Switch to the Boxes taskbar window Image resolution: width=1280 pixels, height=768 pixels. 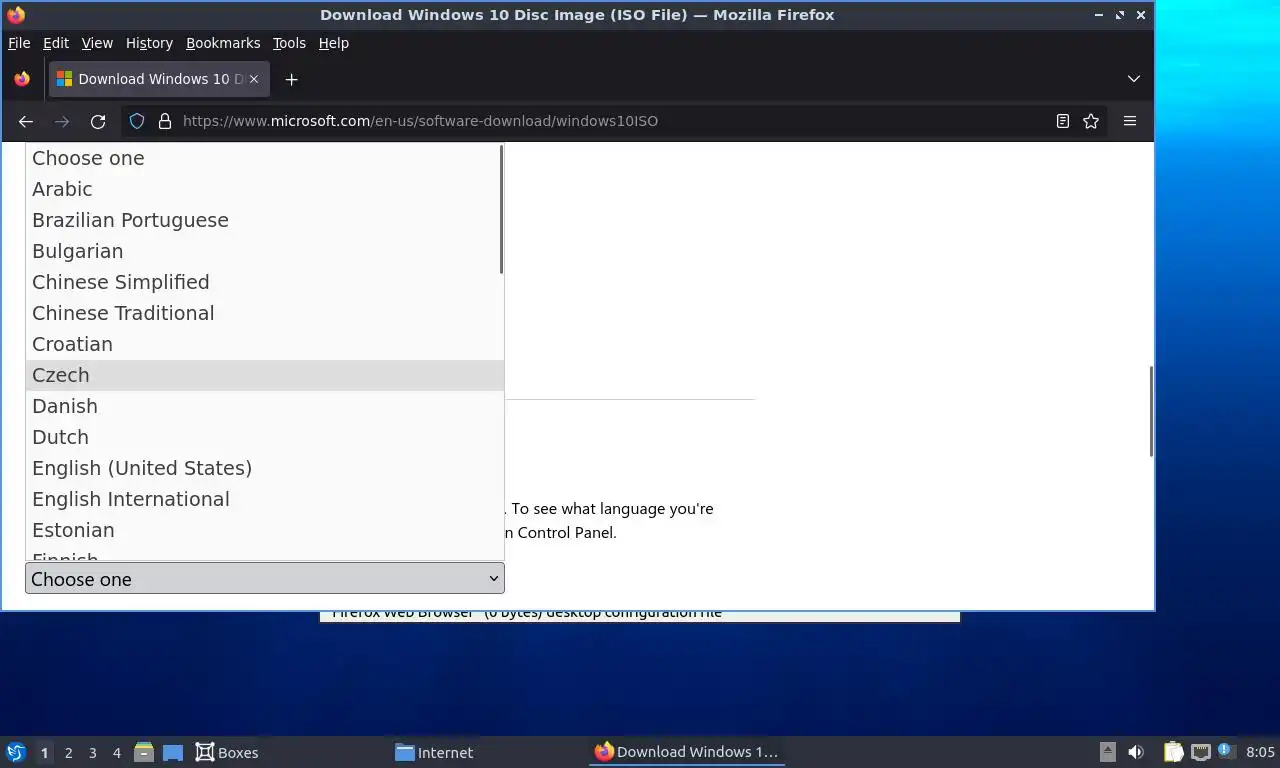tap(227, 752)
